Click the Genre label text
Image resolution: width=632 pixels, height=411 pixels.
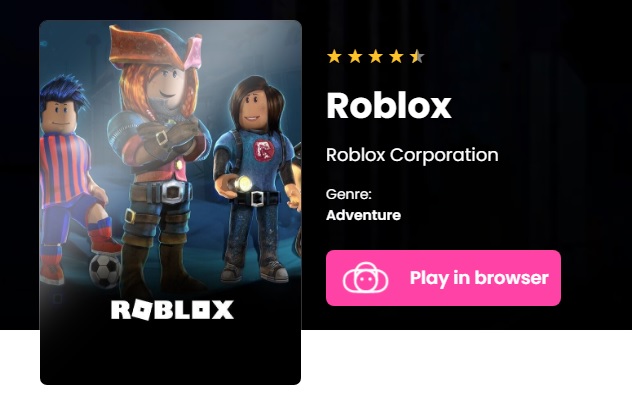pos(349,194)
